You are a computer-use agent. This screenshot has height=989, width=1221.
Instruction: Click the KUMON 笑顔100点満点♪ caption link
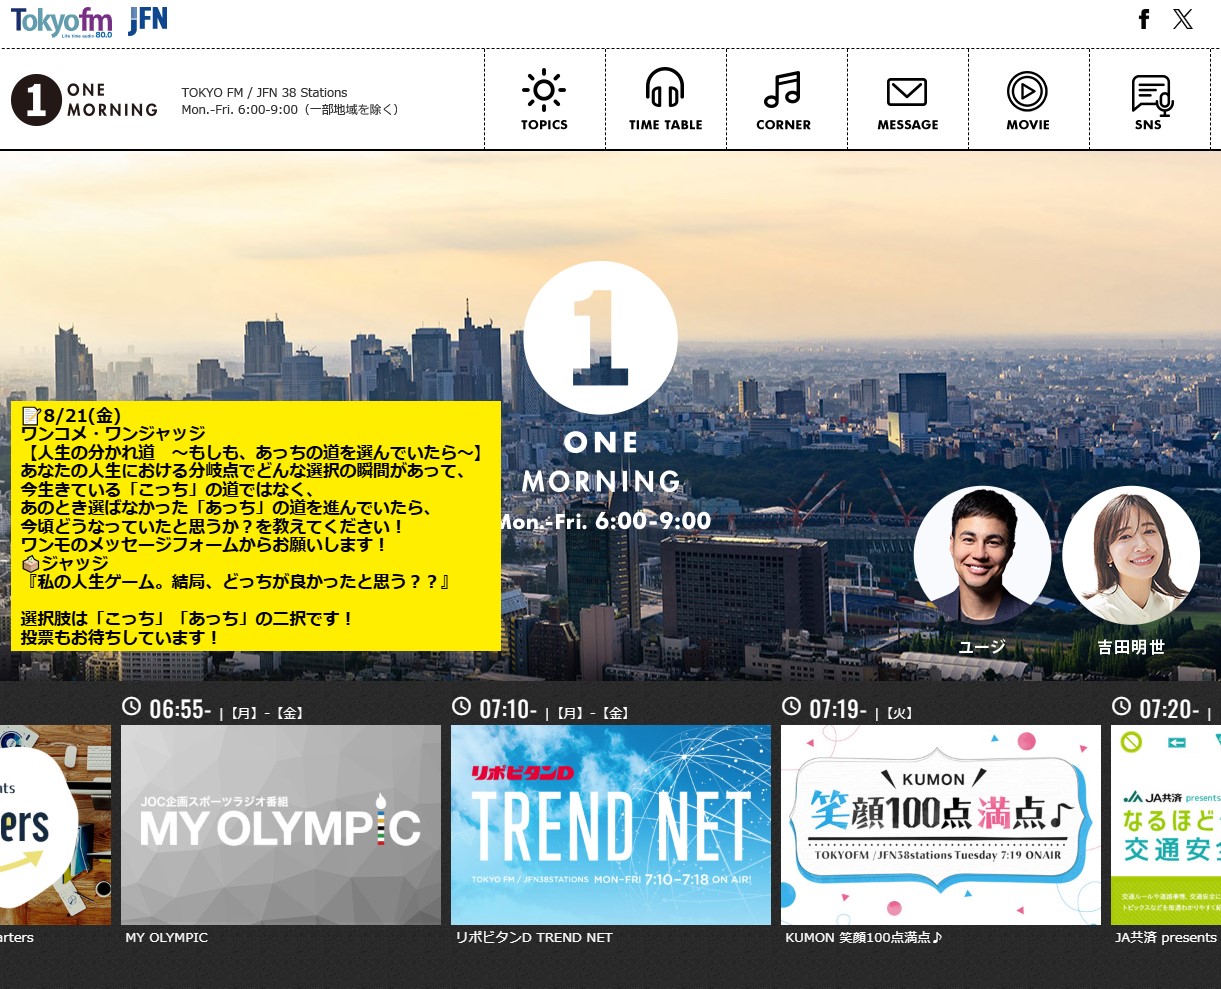coord(864,938)
